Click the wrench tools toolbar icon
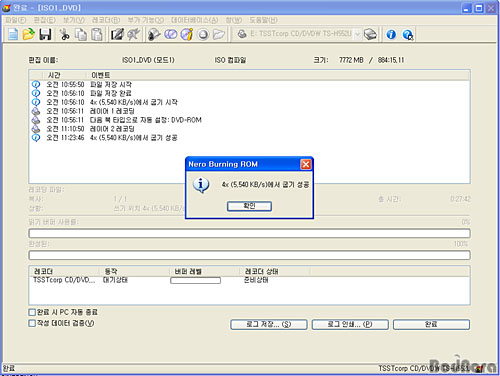500x376 pixels. (133, 34)
